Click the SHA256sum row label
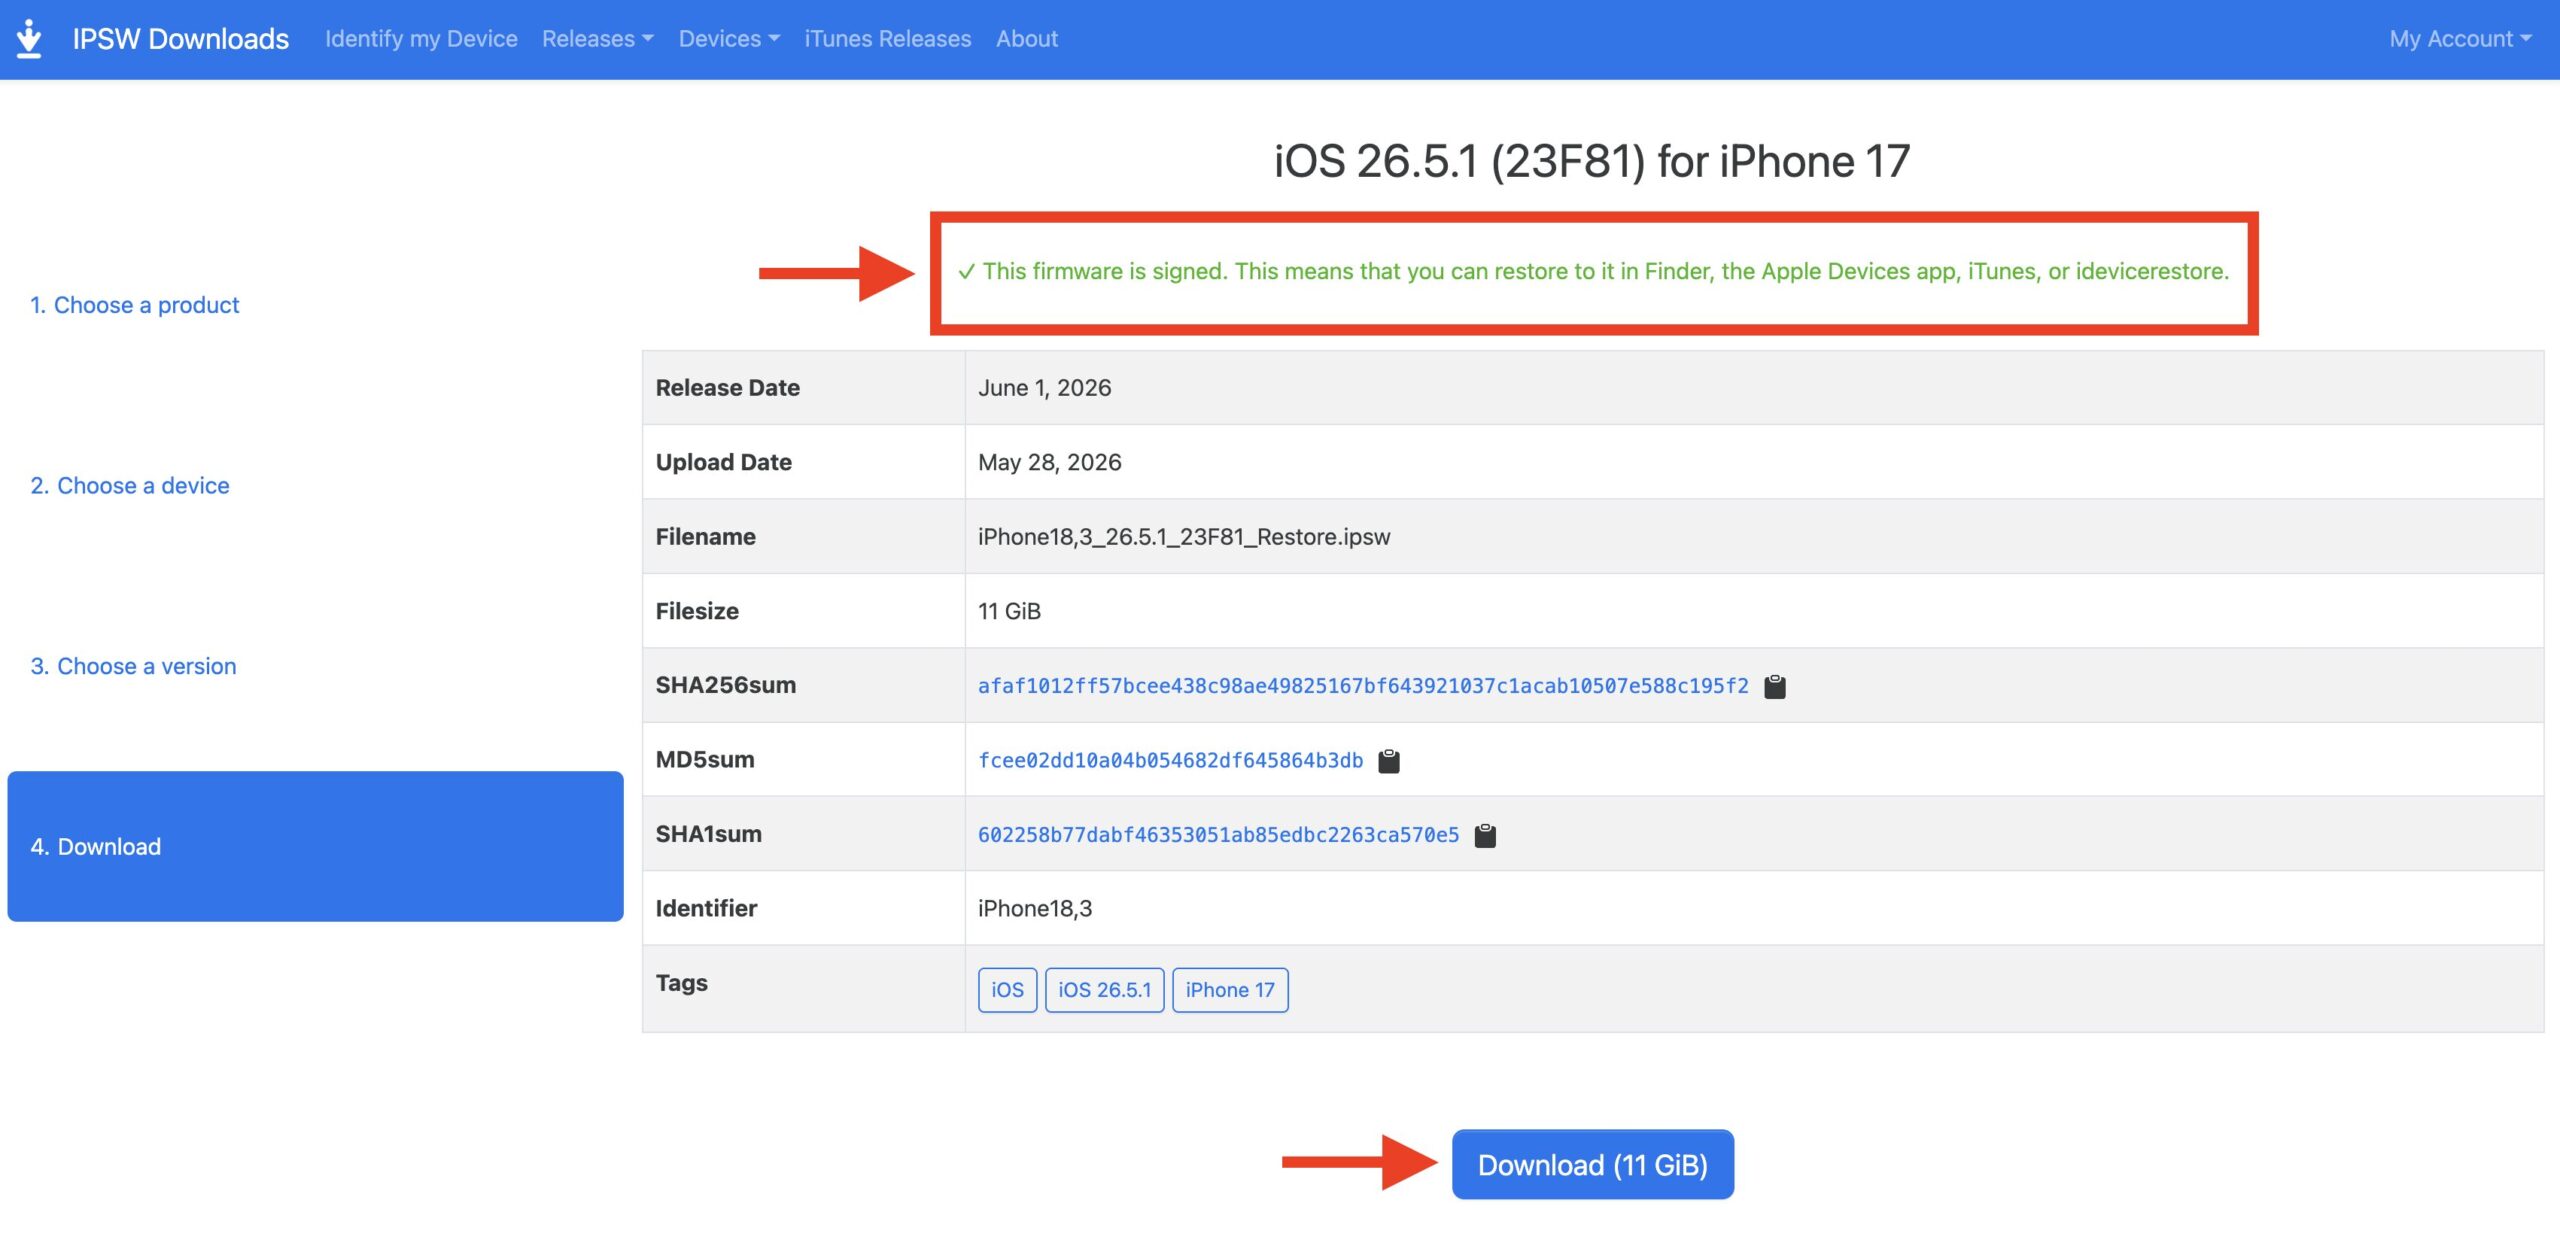The height and width of the screenshot is (1243, 2560). click(726, 686)
